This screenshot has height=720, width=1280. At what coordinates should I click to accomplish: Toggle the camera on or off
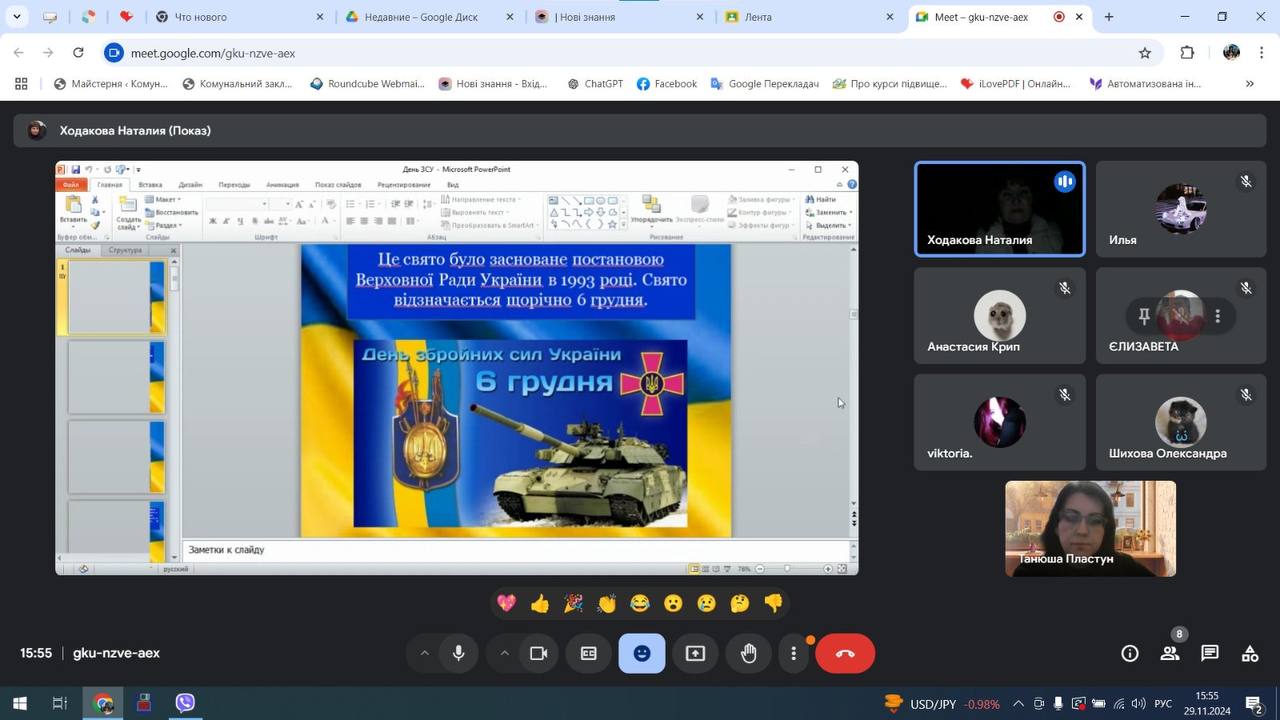[x=538, y=653]
